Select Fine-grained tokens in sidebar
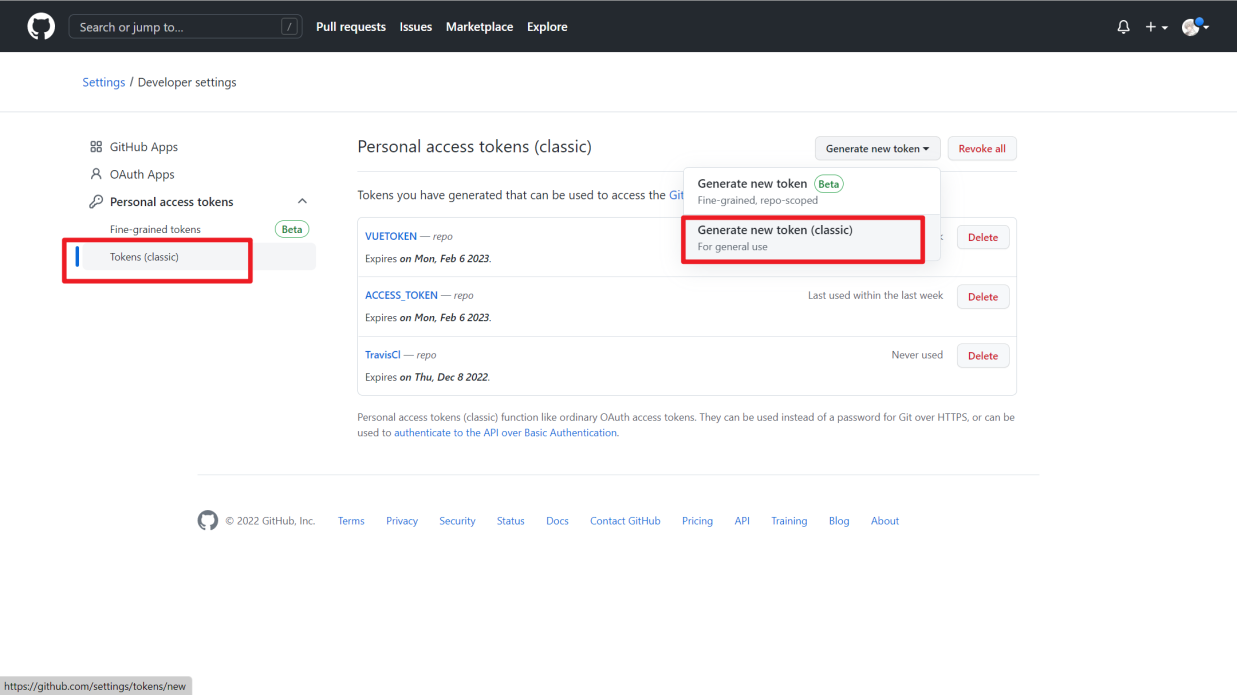Viewport: 1237px width, 695px height. point(155,229)
